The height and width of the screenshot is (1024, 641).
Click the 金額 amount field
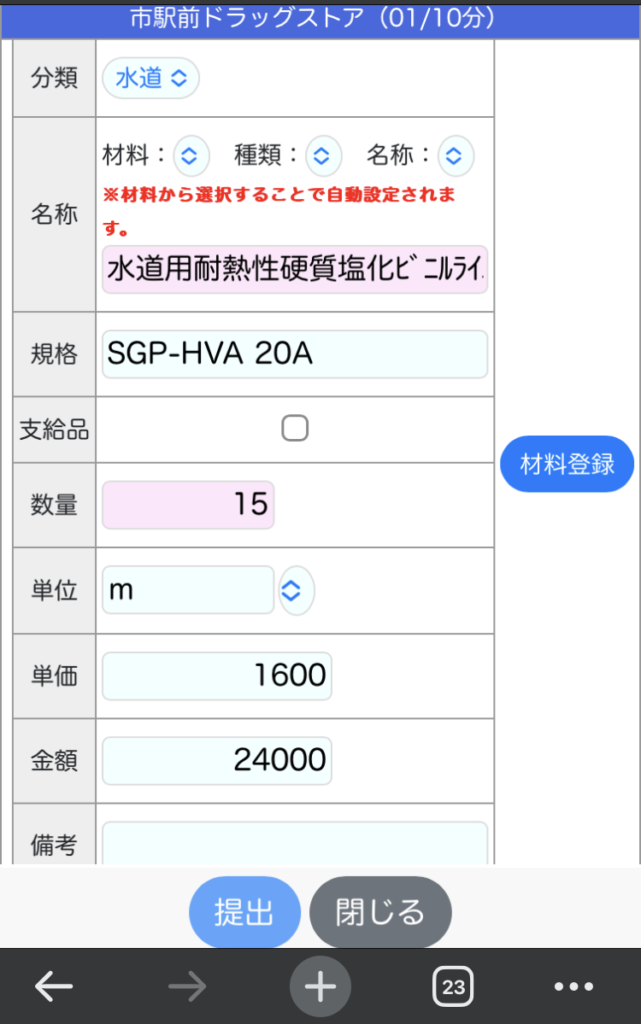216,761
